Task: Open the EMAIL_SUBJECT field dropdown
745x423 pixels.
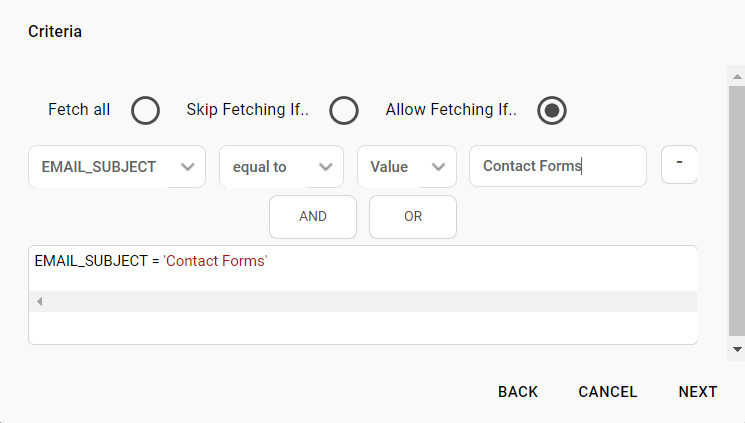Action: [x=117, y=166]
